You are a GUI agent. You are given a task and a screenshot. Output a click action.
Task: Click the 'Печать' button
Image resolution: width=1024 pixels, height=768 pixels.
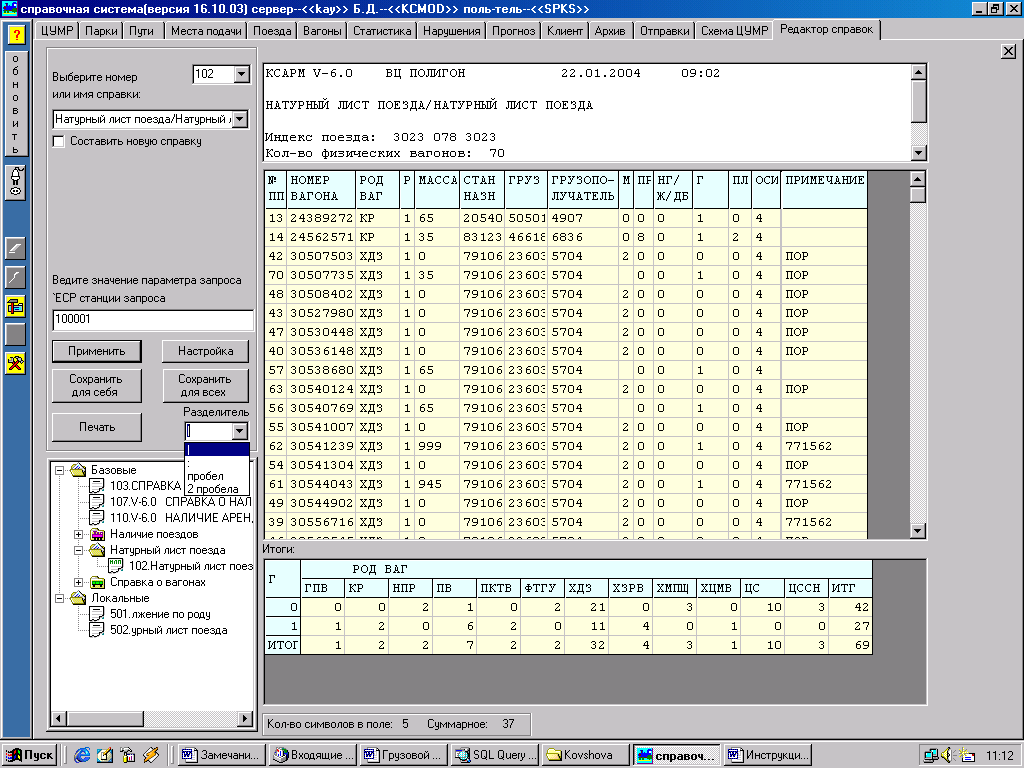coord(97,427)
